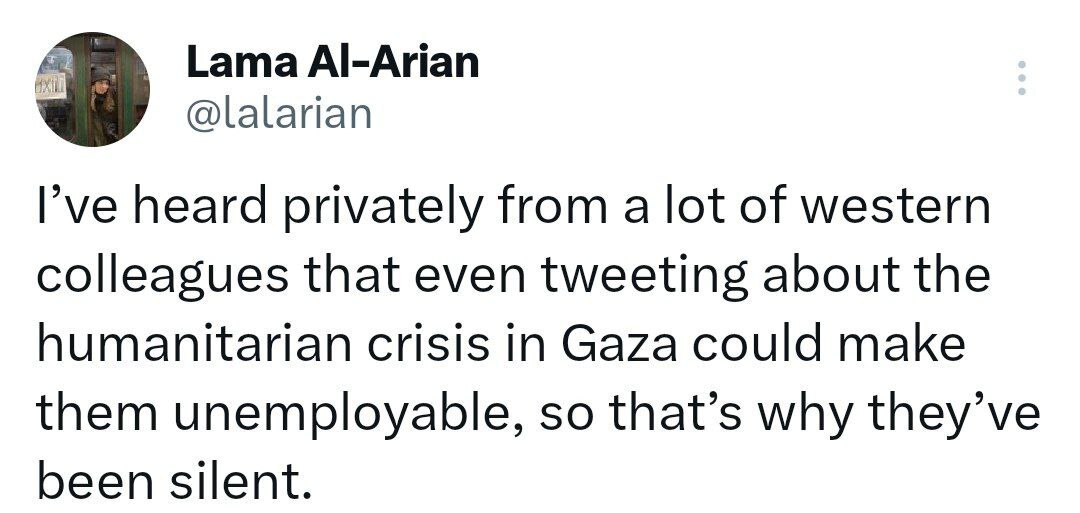The height and width of the screenshot is (513, 1080).
Task: Click the word "them" starting the fourth line
Action: [96, 412]
